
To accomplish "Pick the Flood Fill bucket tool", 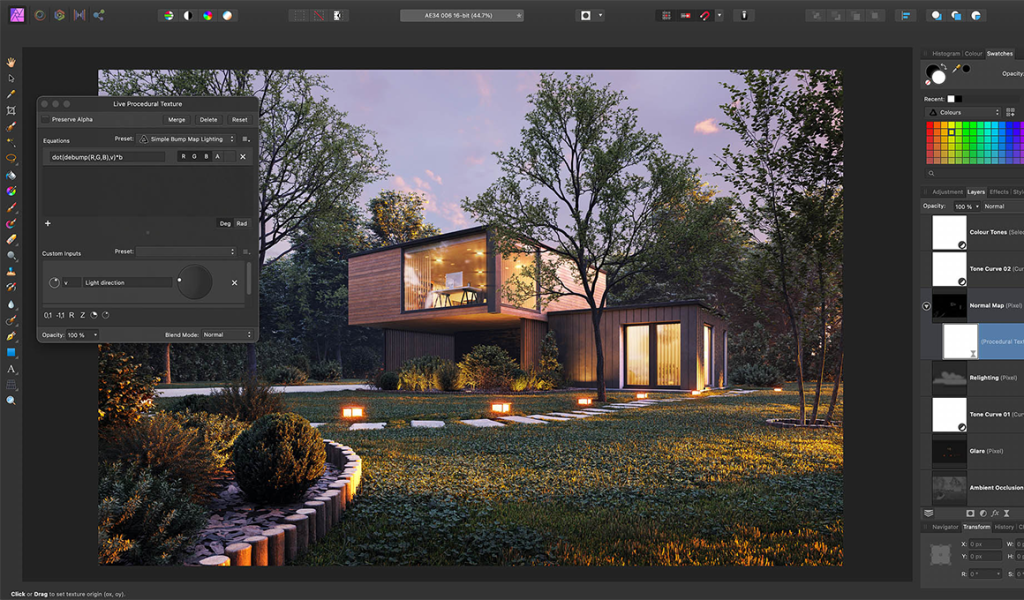I will 11,175.
